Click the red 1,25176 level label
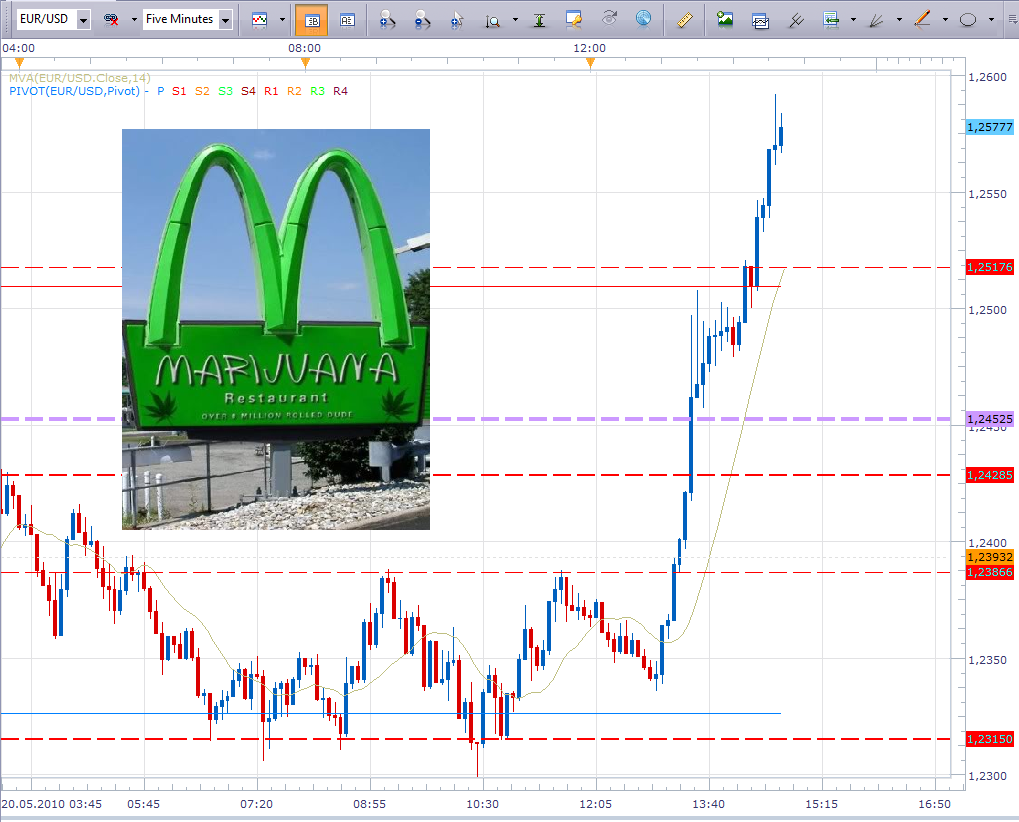1019x822 pixels. point(990,267)
